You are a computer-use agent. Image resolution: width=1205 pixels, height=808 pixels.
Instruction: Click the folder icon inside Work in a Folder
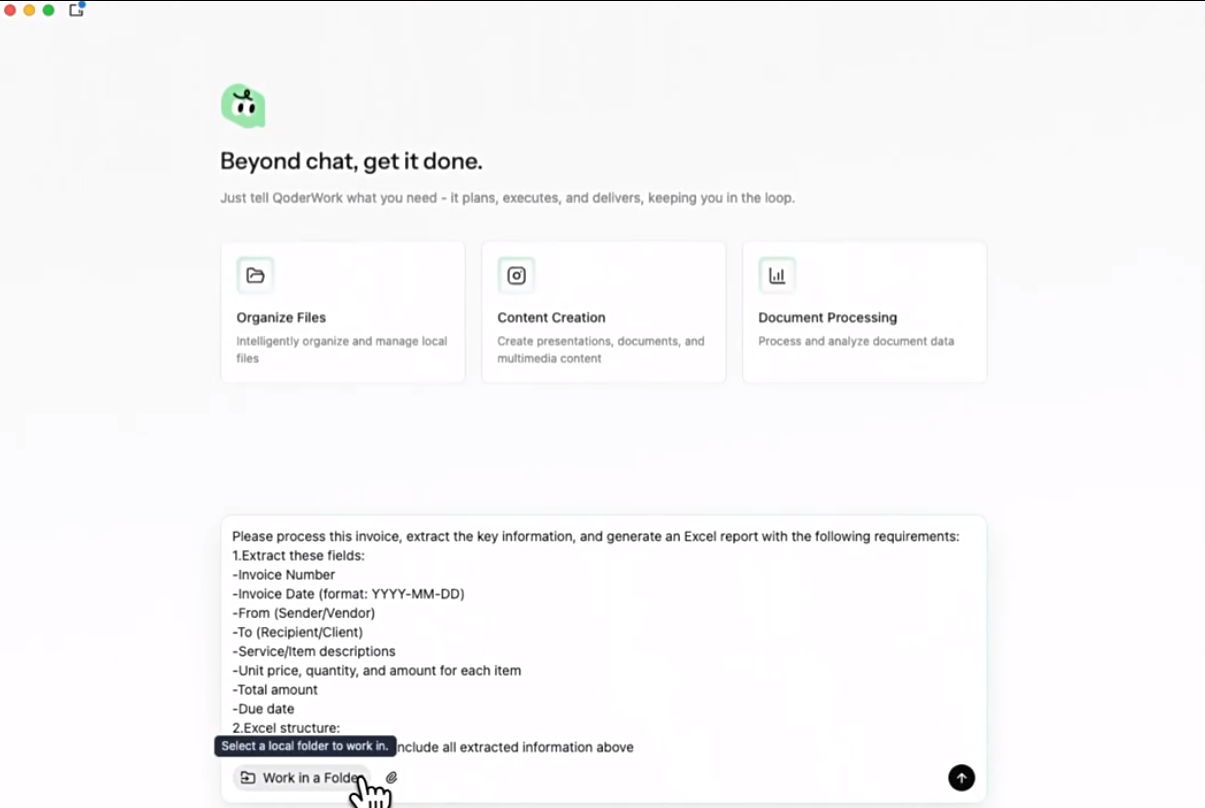click(x=248, y=778)
